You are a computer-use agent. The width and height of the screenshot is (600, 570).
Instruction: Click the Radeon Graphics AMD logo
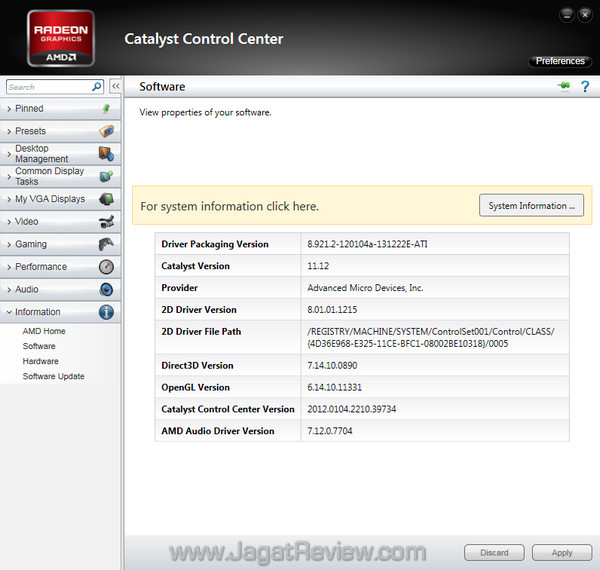(61, 38)
